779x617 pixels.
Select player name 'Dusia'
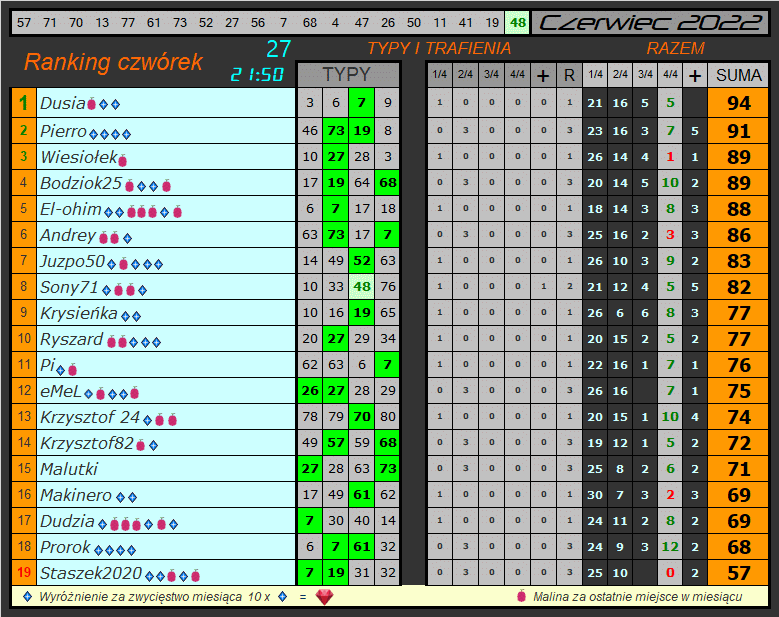coord(63,103)
